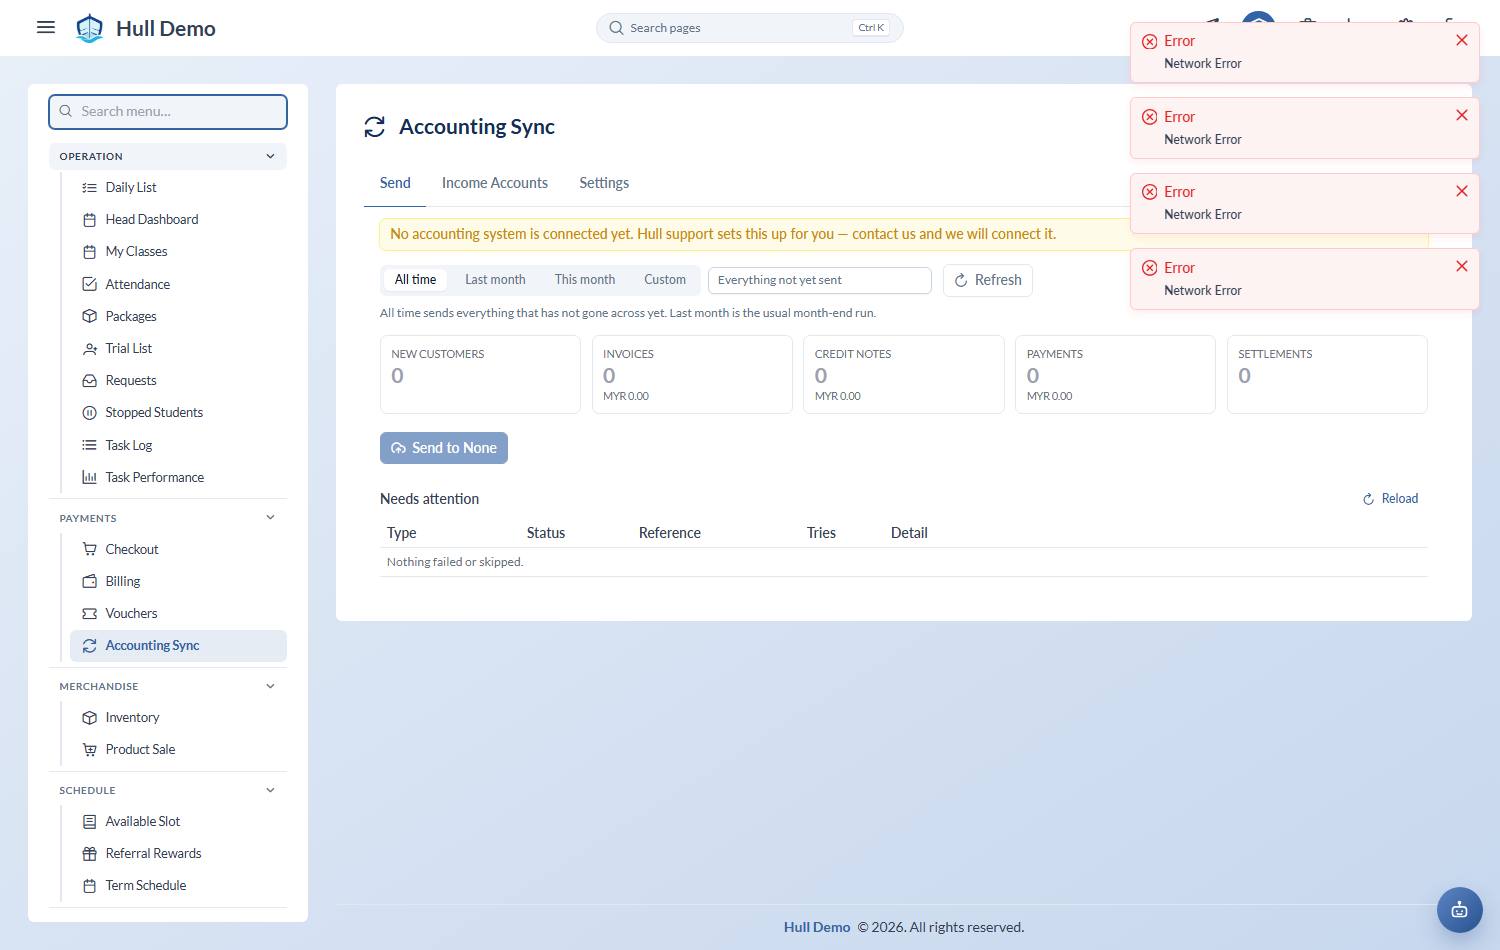Open Referral Rewards page
The width and height of the screenshot is (1500, 950).
tap(178, 853)
